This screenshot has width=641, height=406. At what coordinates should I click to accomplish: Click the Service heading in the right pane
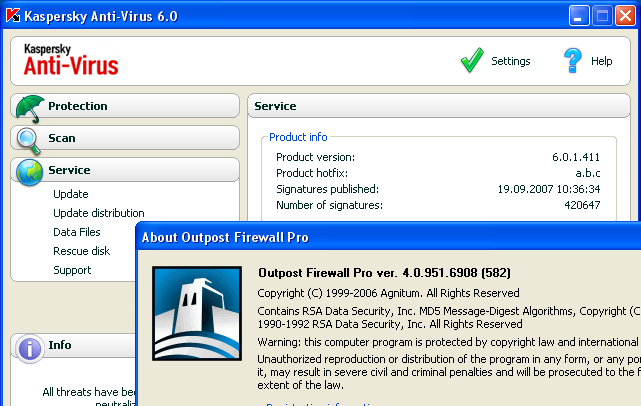275,106
